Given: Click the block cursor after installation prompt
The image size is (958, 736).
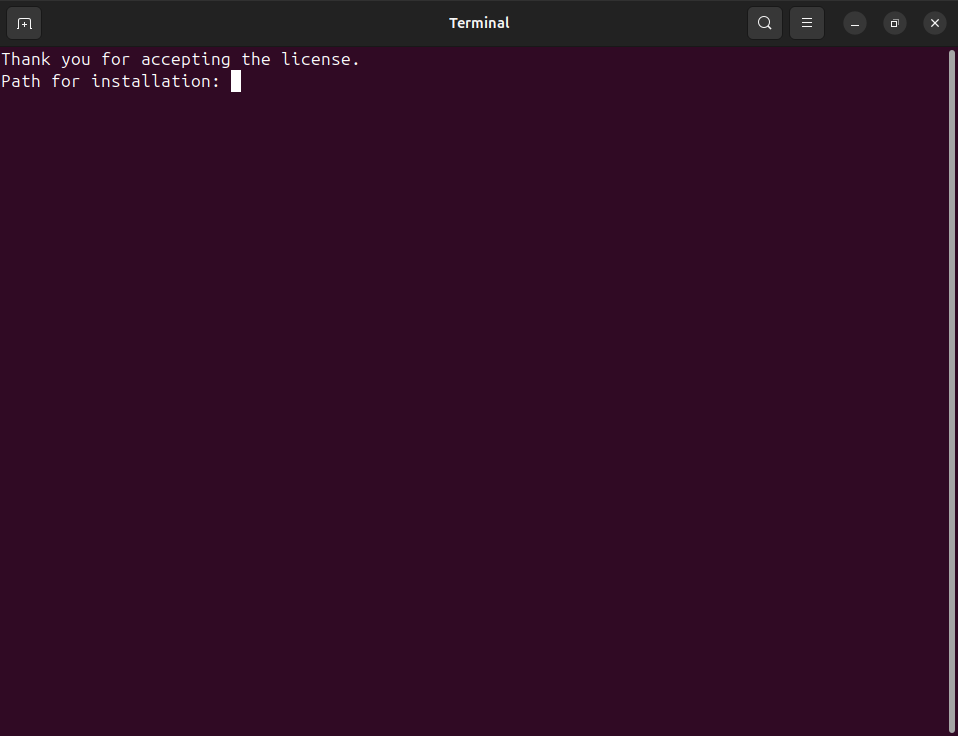Looking at the screenshot, I should click(236, 81).
